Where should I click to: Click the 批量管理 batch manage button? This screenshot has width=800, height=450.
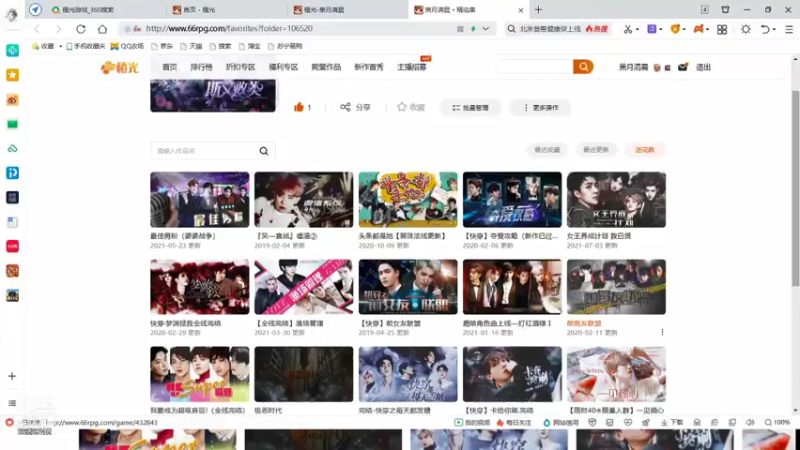coord(470,108)
